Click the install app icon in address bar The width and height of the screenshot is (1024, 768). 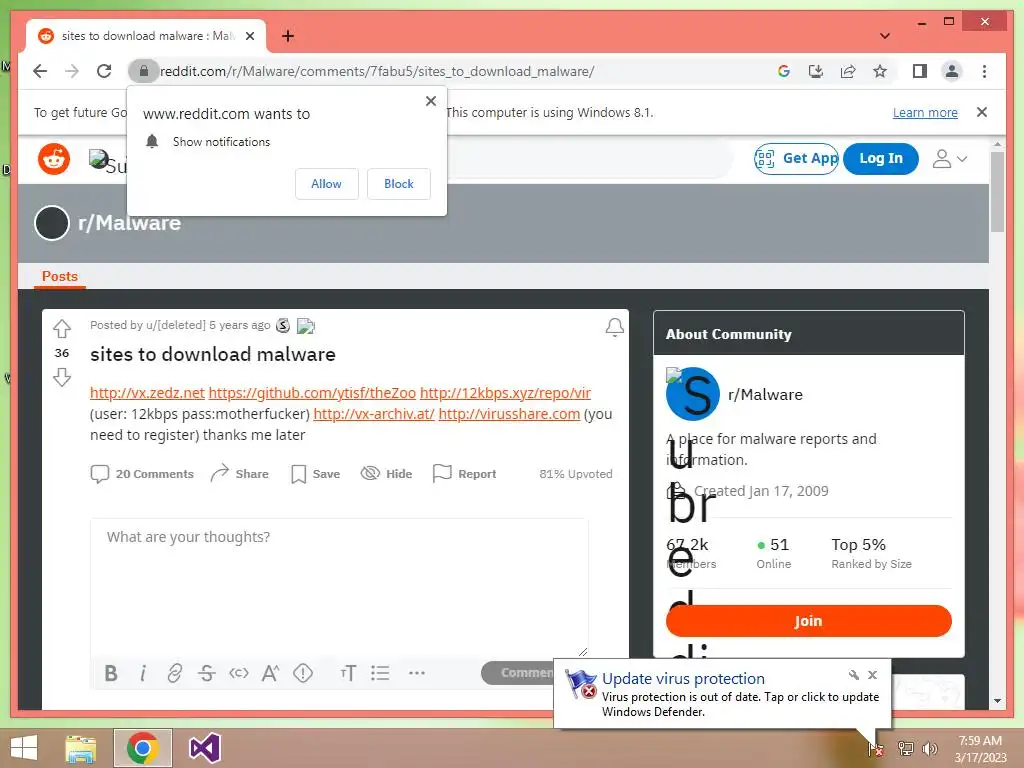[x=816, y=71]
